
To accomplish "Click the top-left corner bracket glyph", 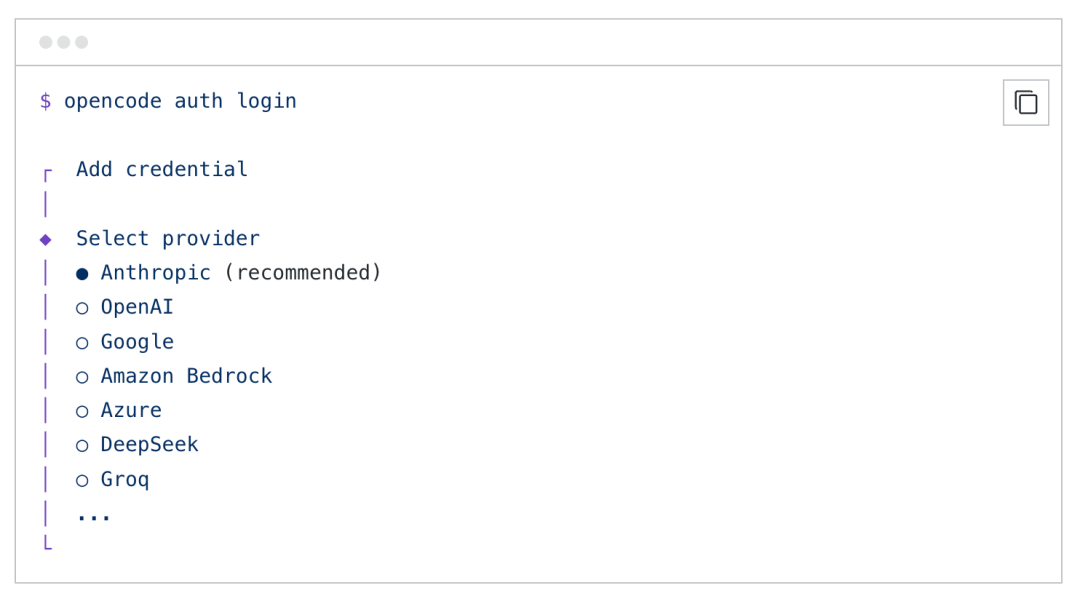I will click(x=47, y=175).
